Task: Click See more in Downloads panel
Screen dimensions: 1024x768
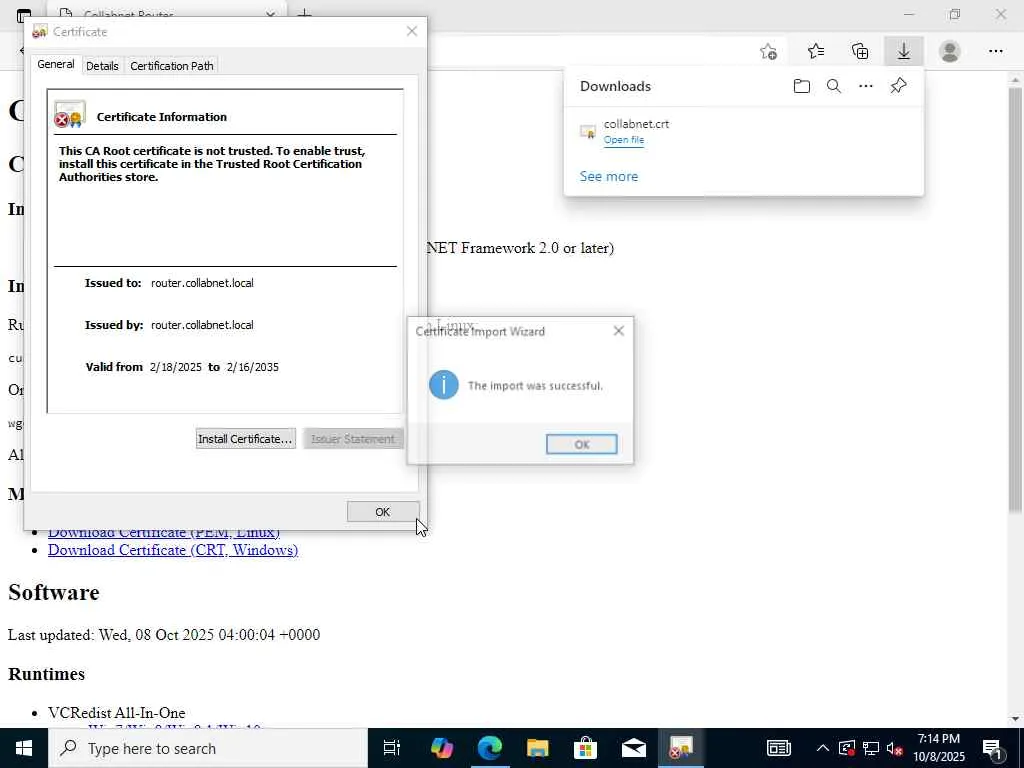Action: pyautogui.click(x=609, y=176)
